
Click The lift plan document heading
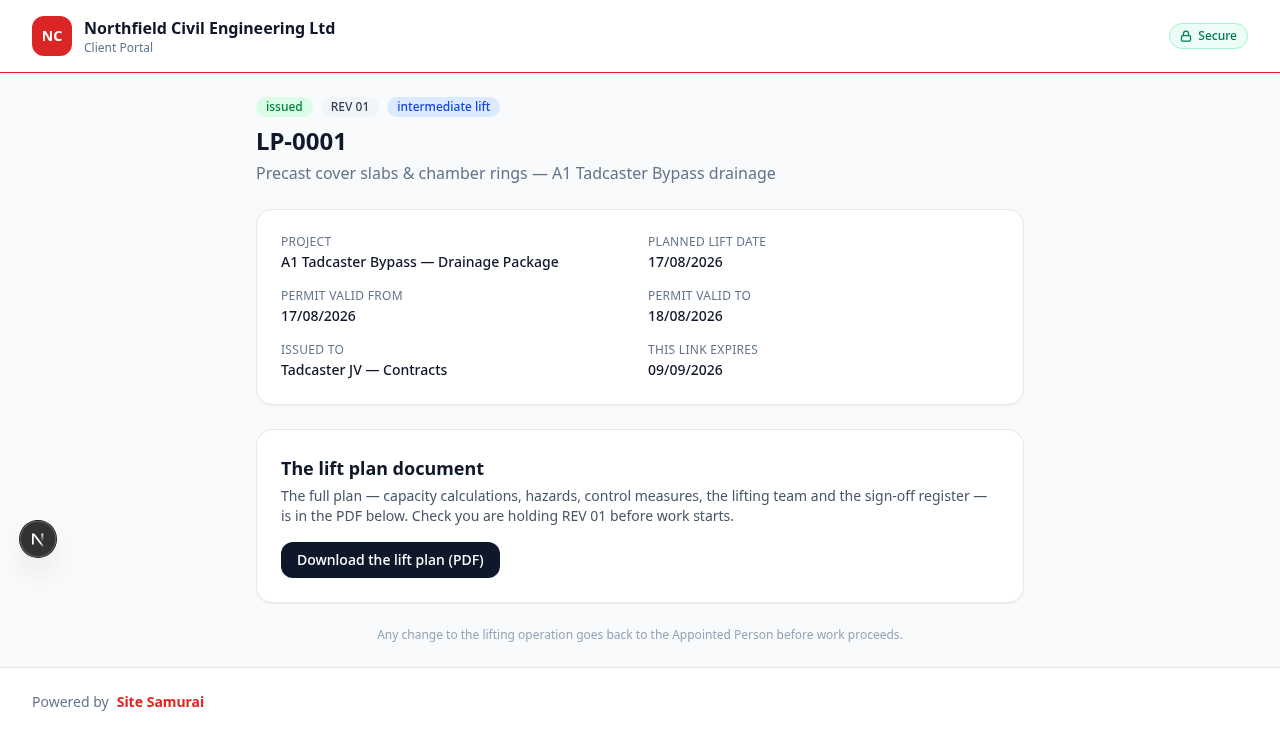click(382, 468)
